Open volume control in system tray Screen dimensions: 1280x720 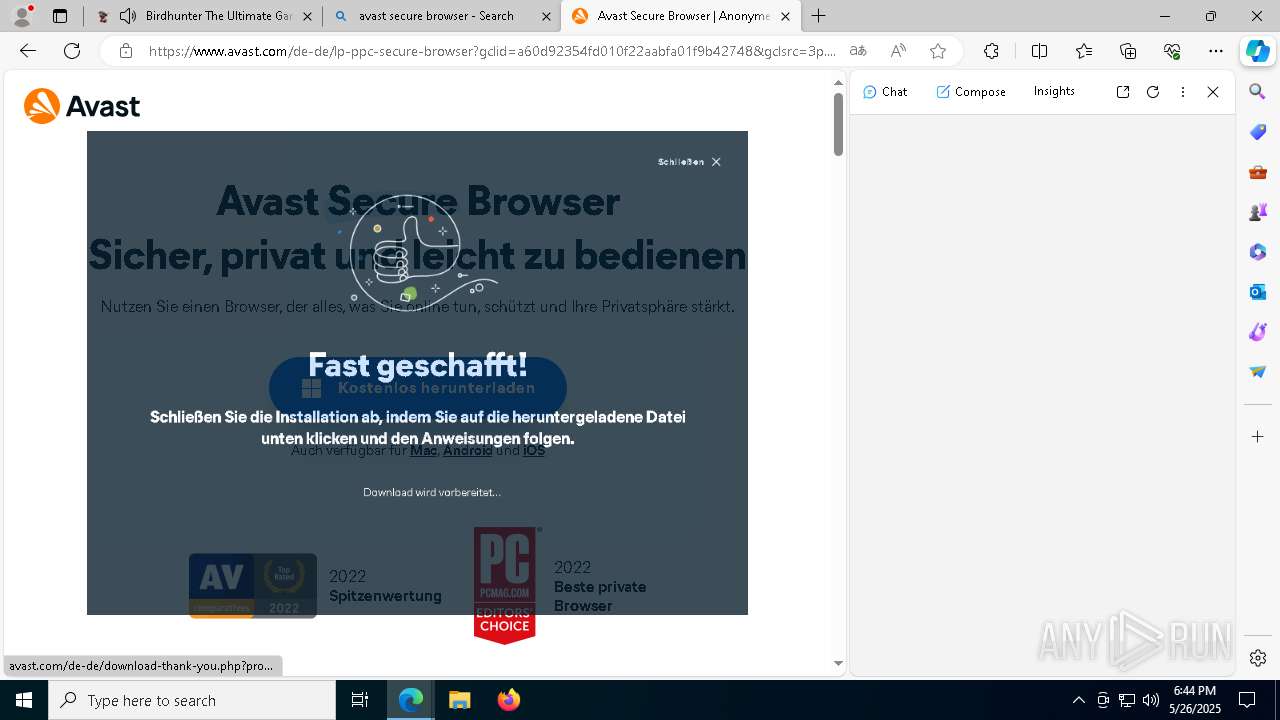click(x=1151, y=700)
